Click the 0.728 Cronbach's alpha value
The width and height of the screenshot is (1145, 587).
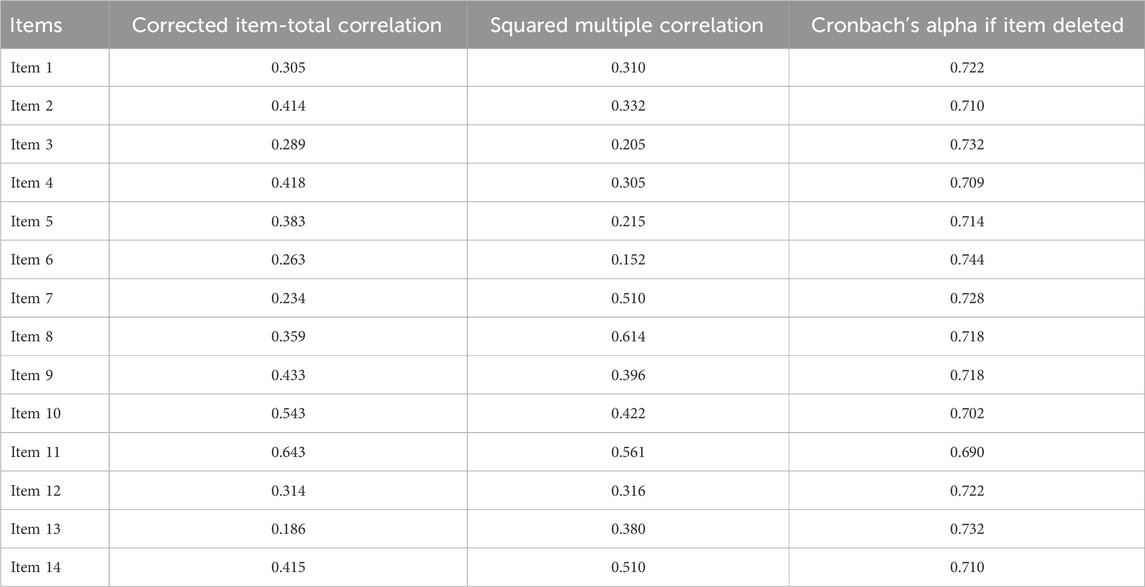coord(967,299)
